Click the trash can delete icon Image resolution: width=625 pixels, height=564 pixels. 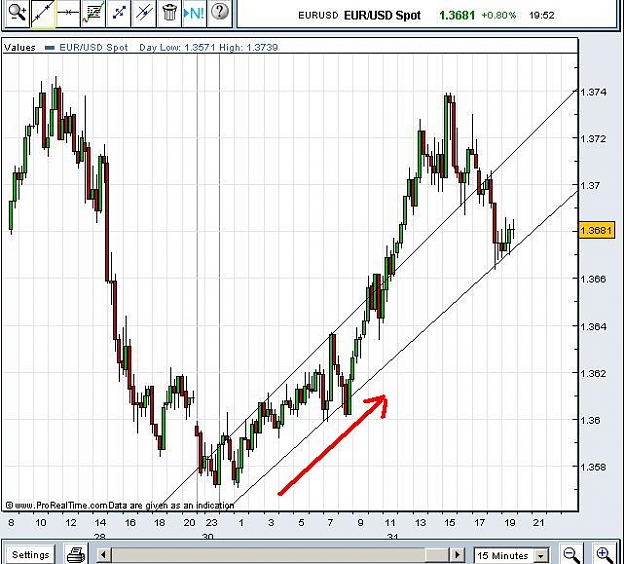169,13
